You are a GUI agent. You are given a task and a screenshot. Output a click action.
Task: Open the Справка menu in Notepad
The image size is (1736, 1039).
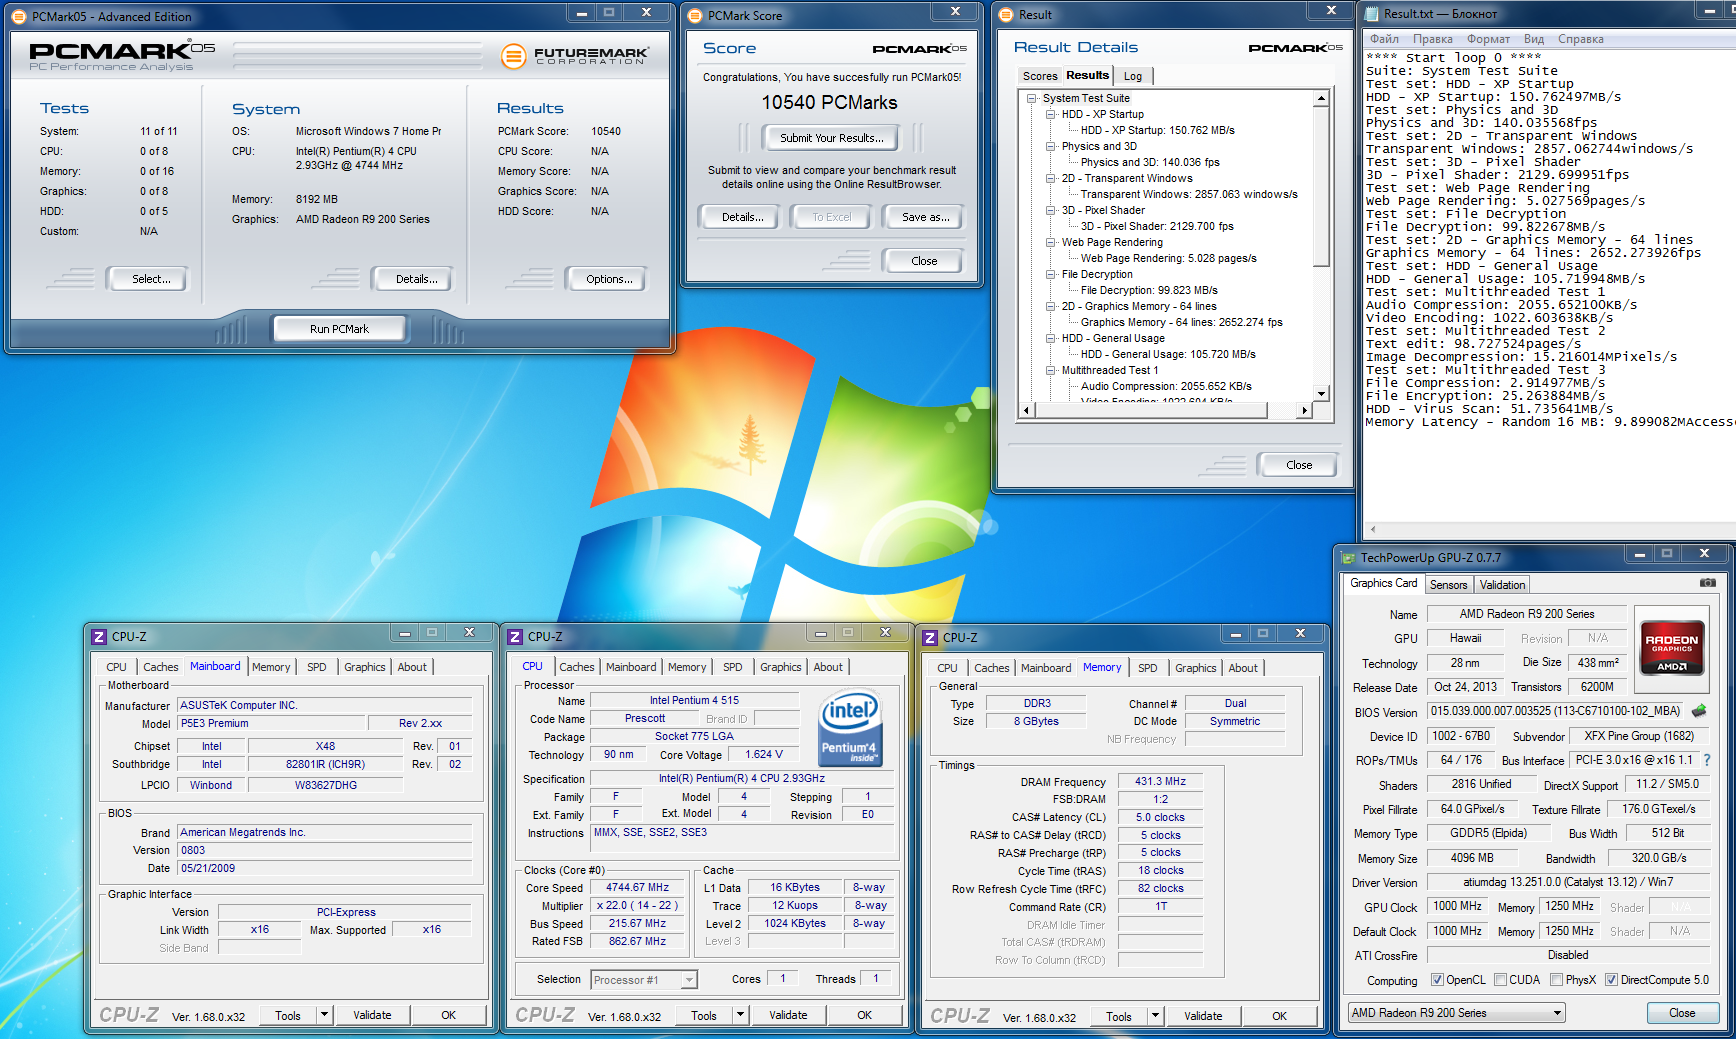tap(1580, 39)
